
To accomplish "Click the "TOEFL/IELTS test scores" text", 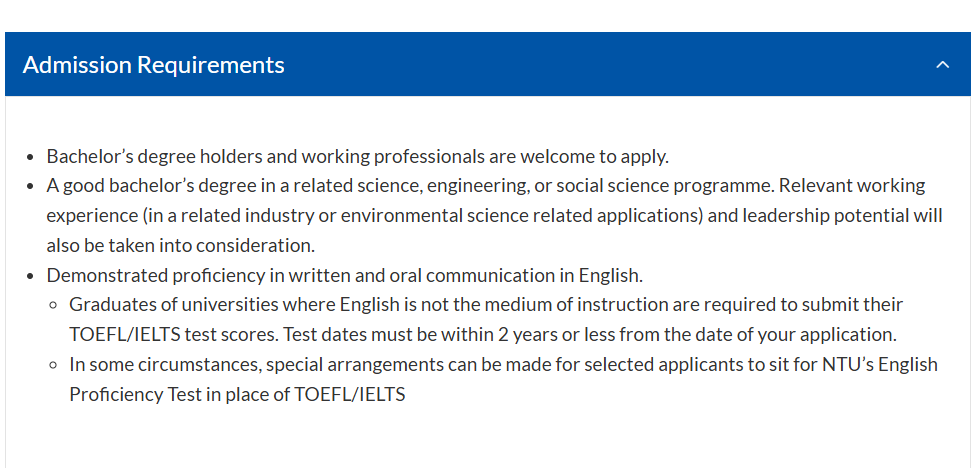I will [173, 335].
